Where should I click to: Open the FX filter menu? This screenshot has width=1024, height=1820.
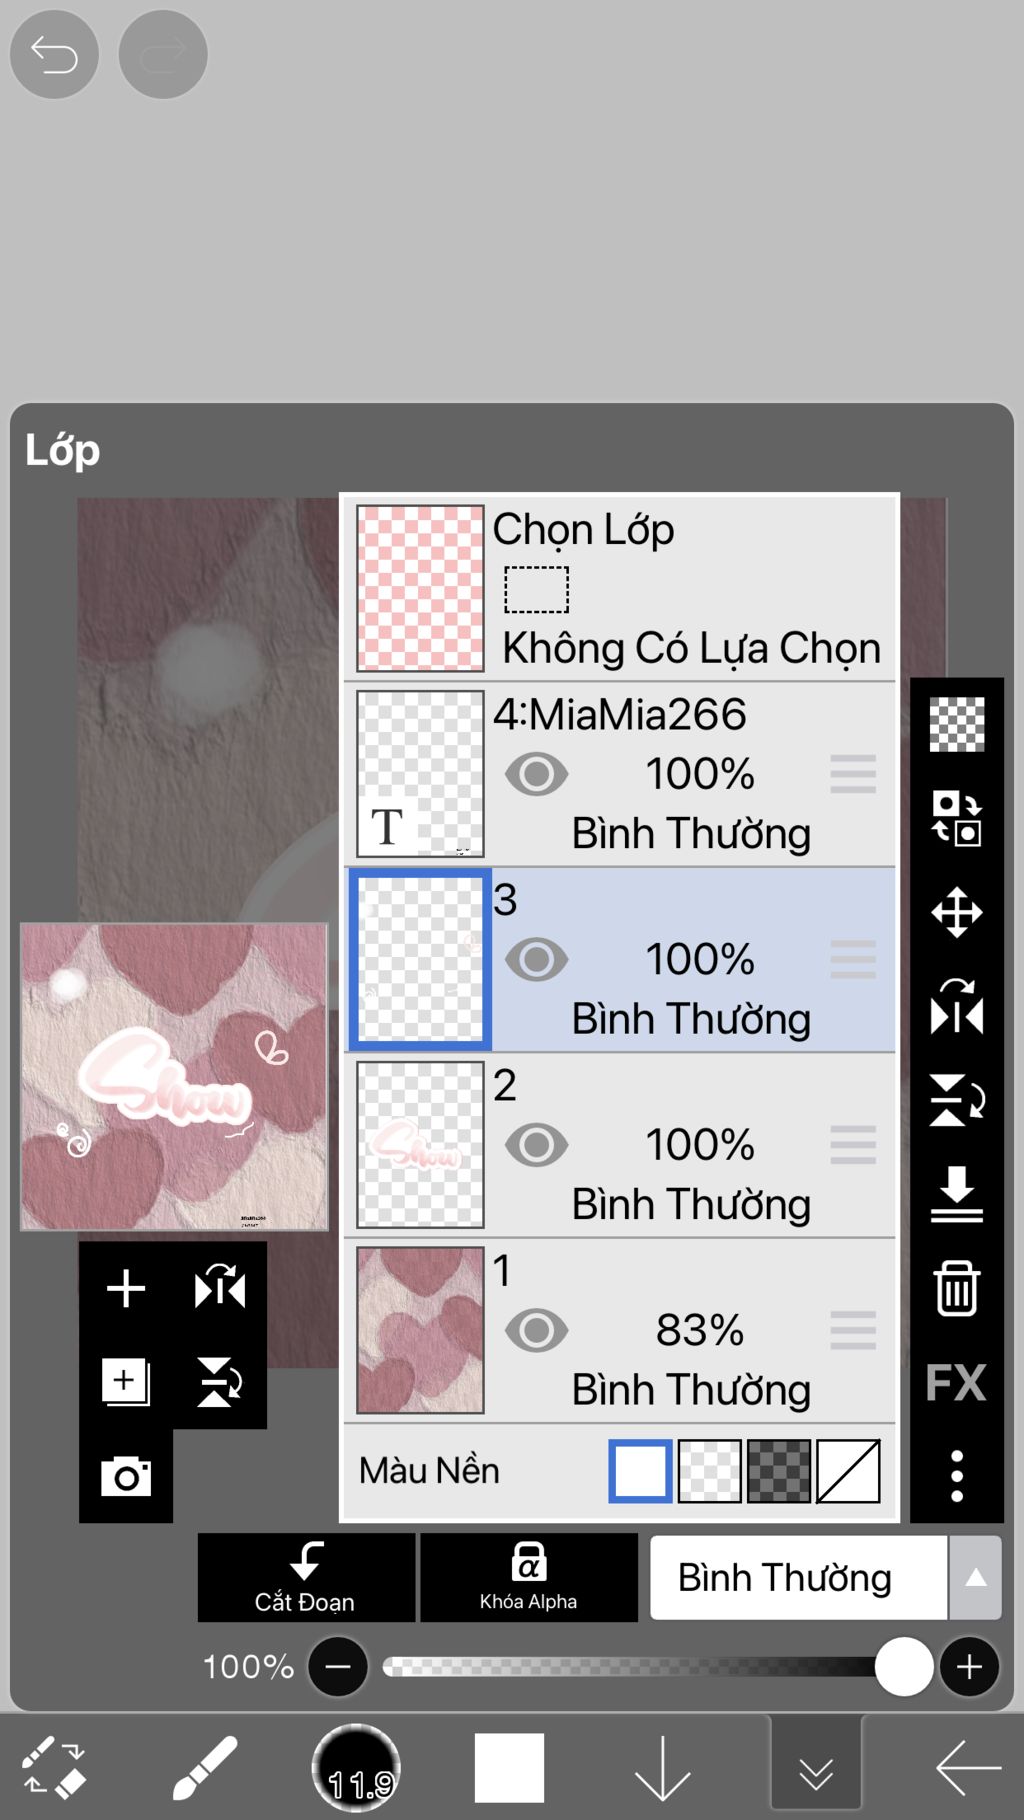click(956, 1383)
